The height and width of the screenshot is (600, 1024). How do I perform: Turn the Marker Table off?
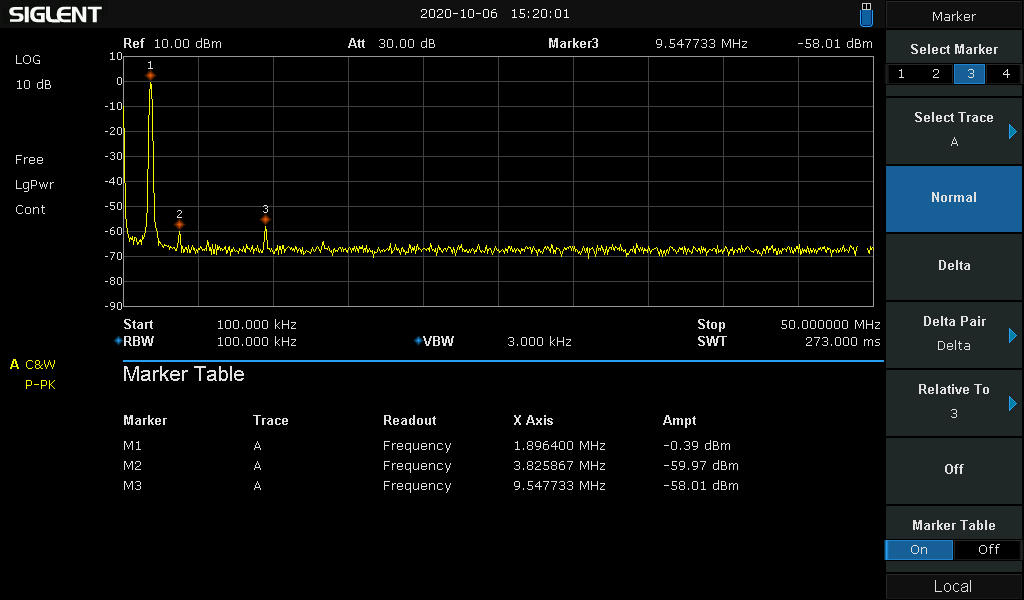pos(987,549)
